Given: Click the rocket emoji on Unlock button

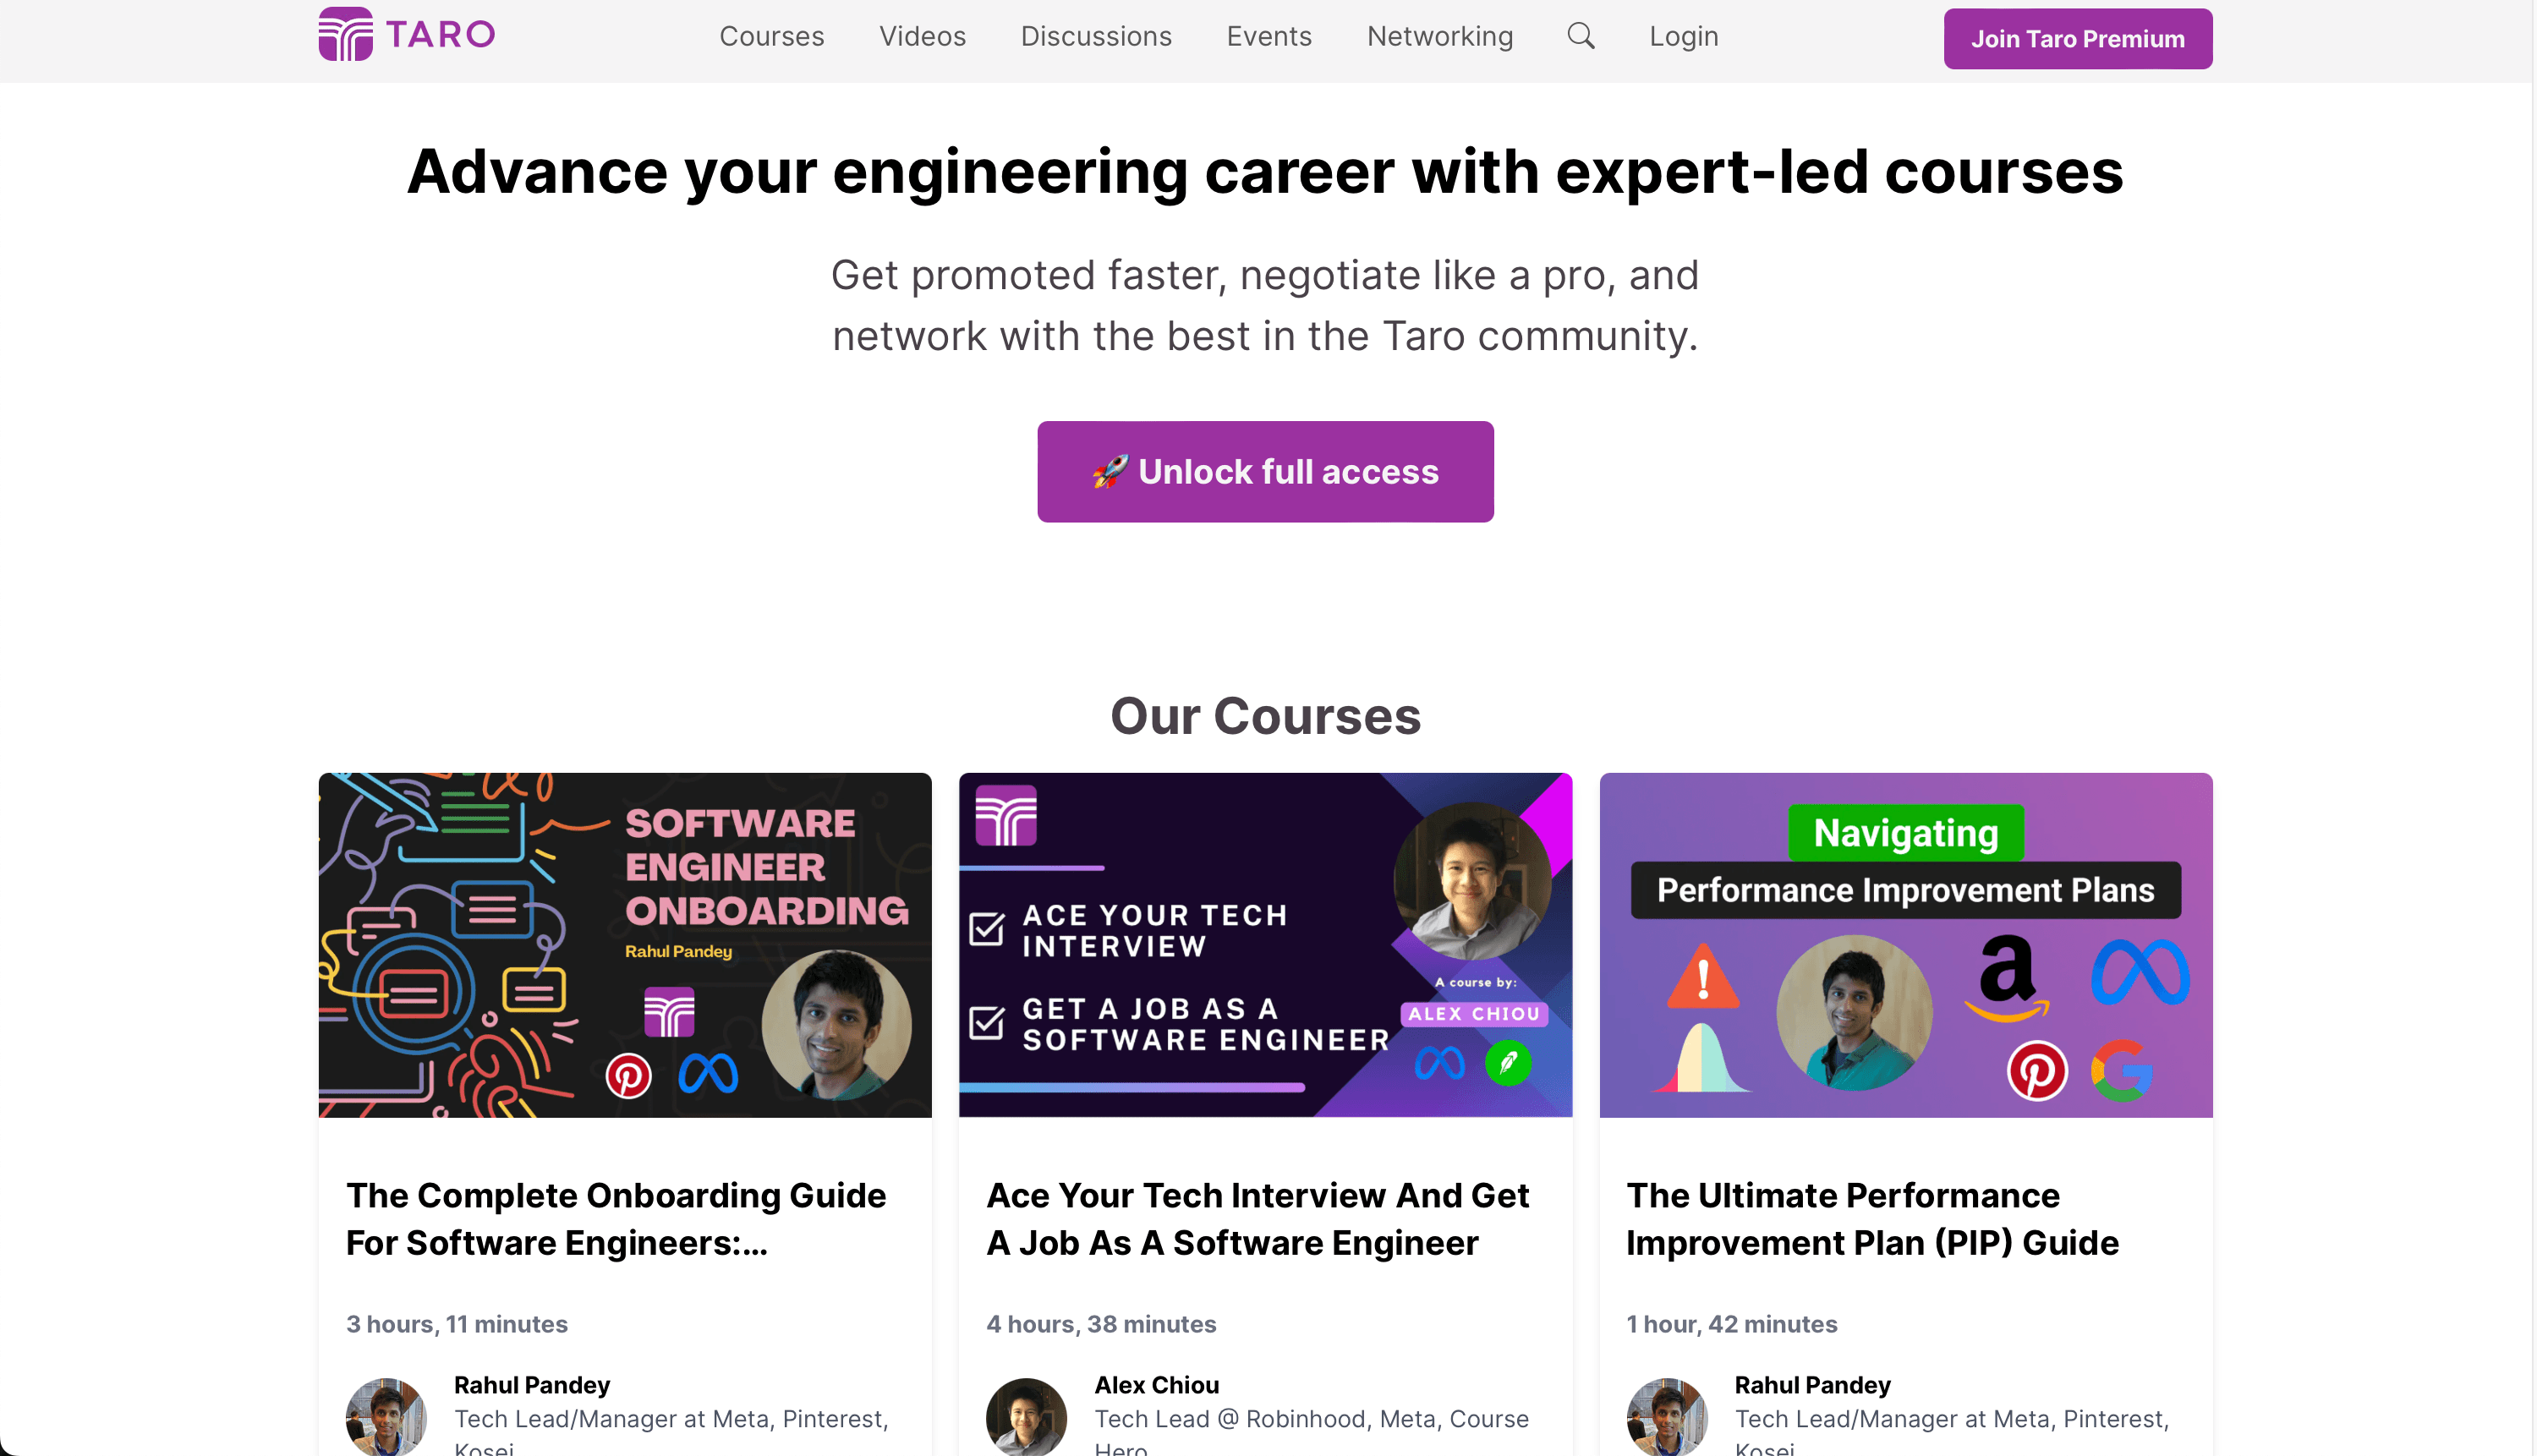Looking at the screenshot, I should (x=1110, y=471).
